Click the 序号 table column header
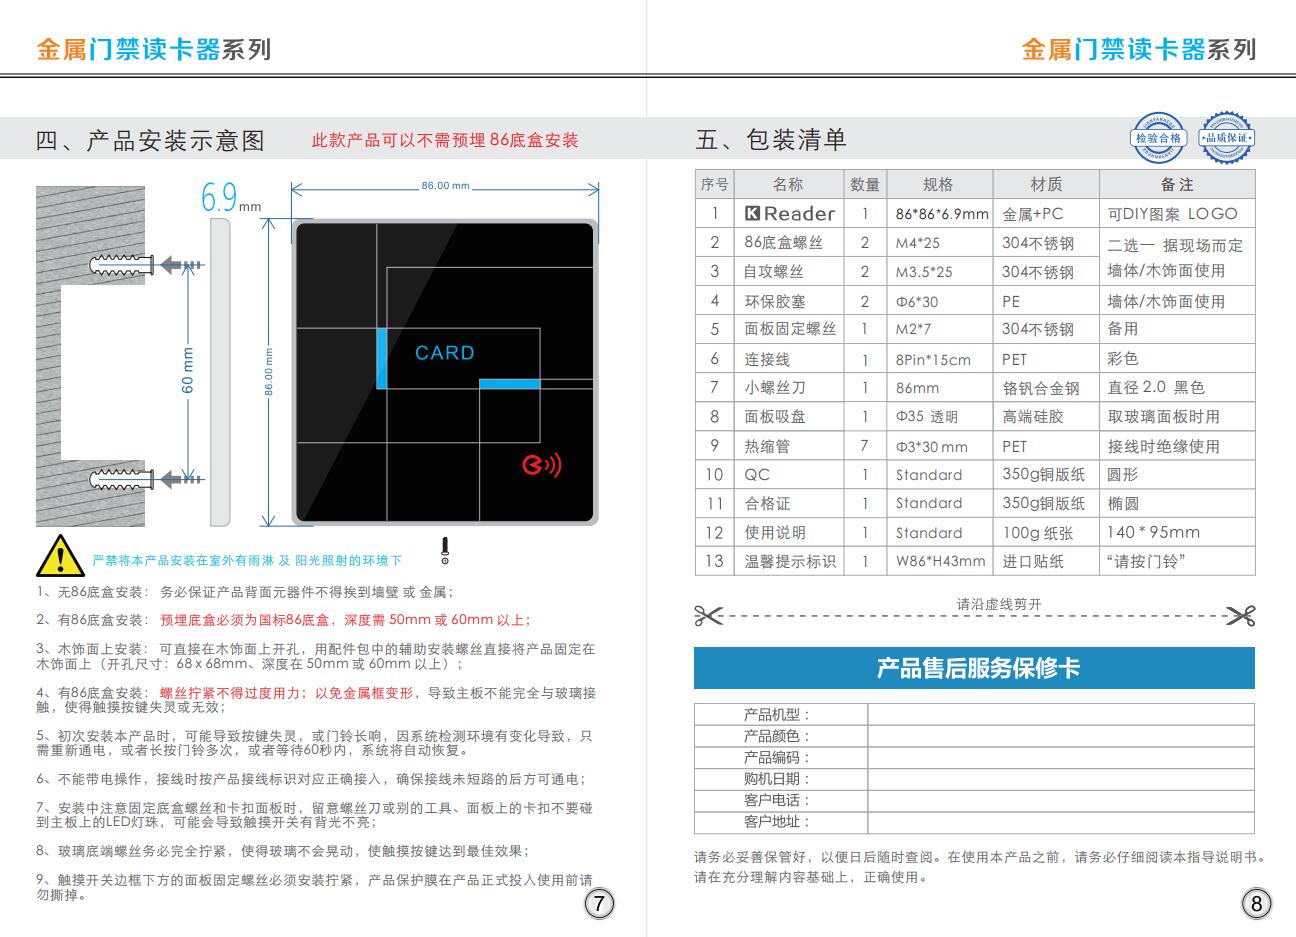 click(715, 184)
